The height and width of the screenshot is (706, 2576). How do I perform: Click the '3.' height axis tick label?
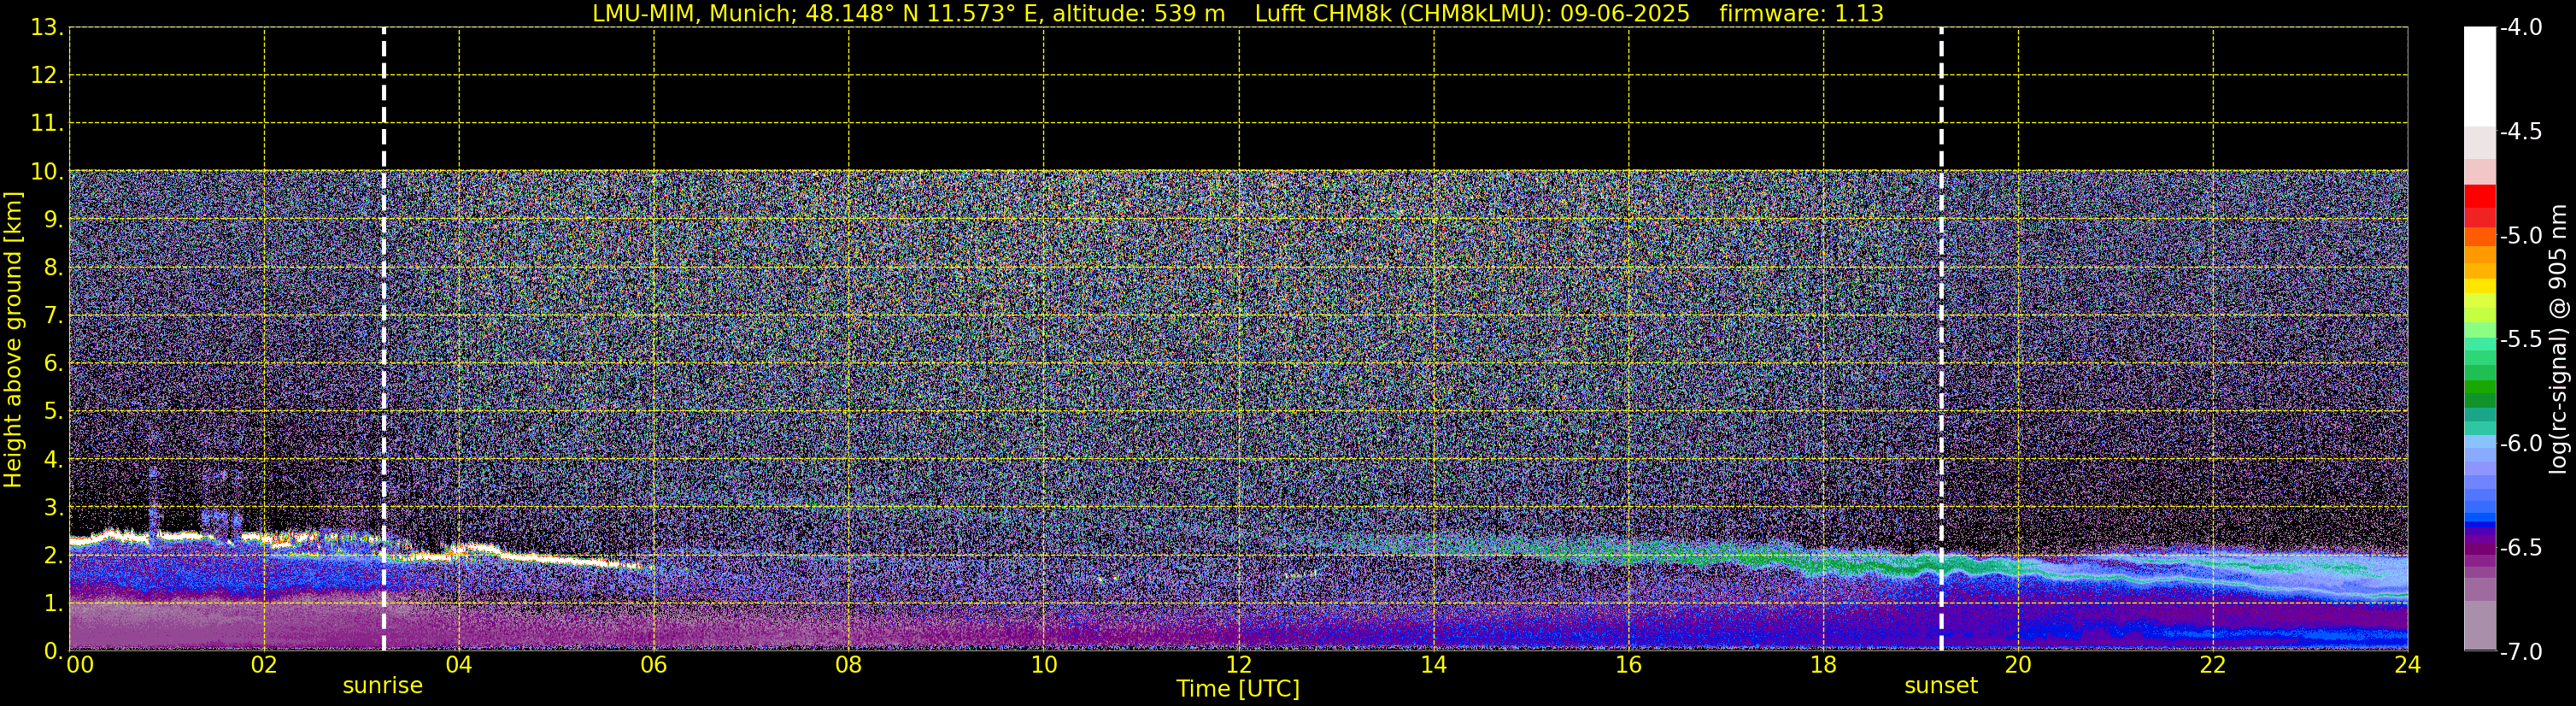[53, 508]
